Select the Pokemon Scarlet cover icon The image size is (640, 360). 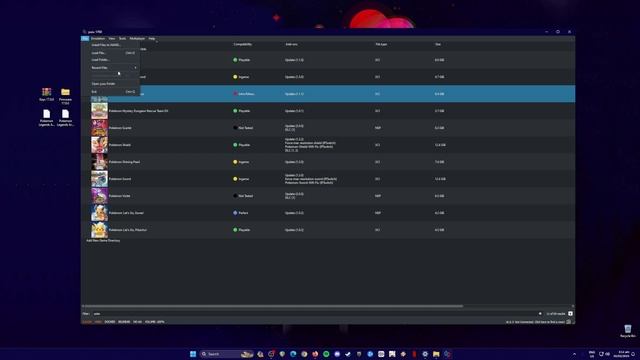(x=99, y=128)
